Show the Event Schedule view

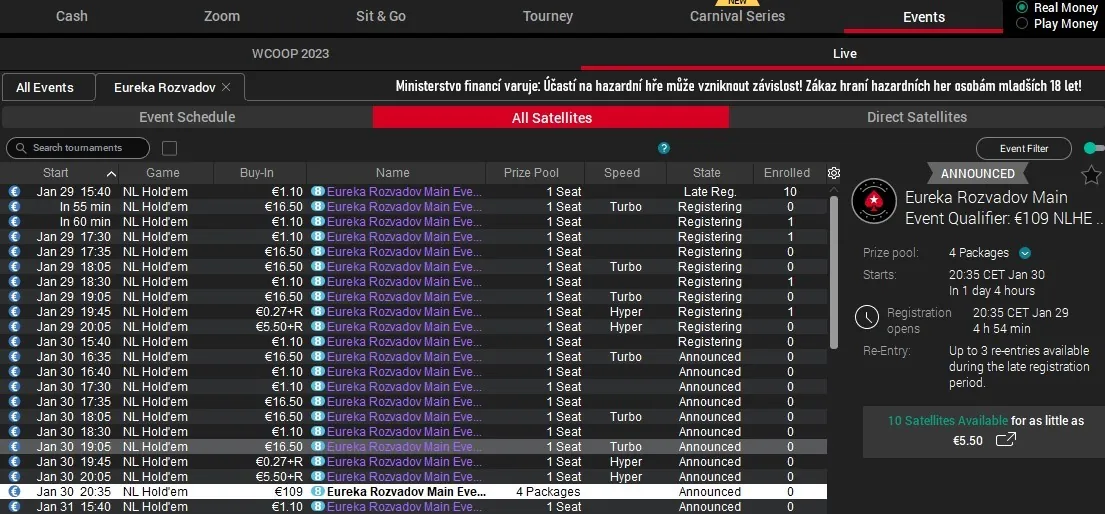coord(187,117)
